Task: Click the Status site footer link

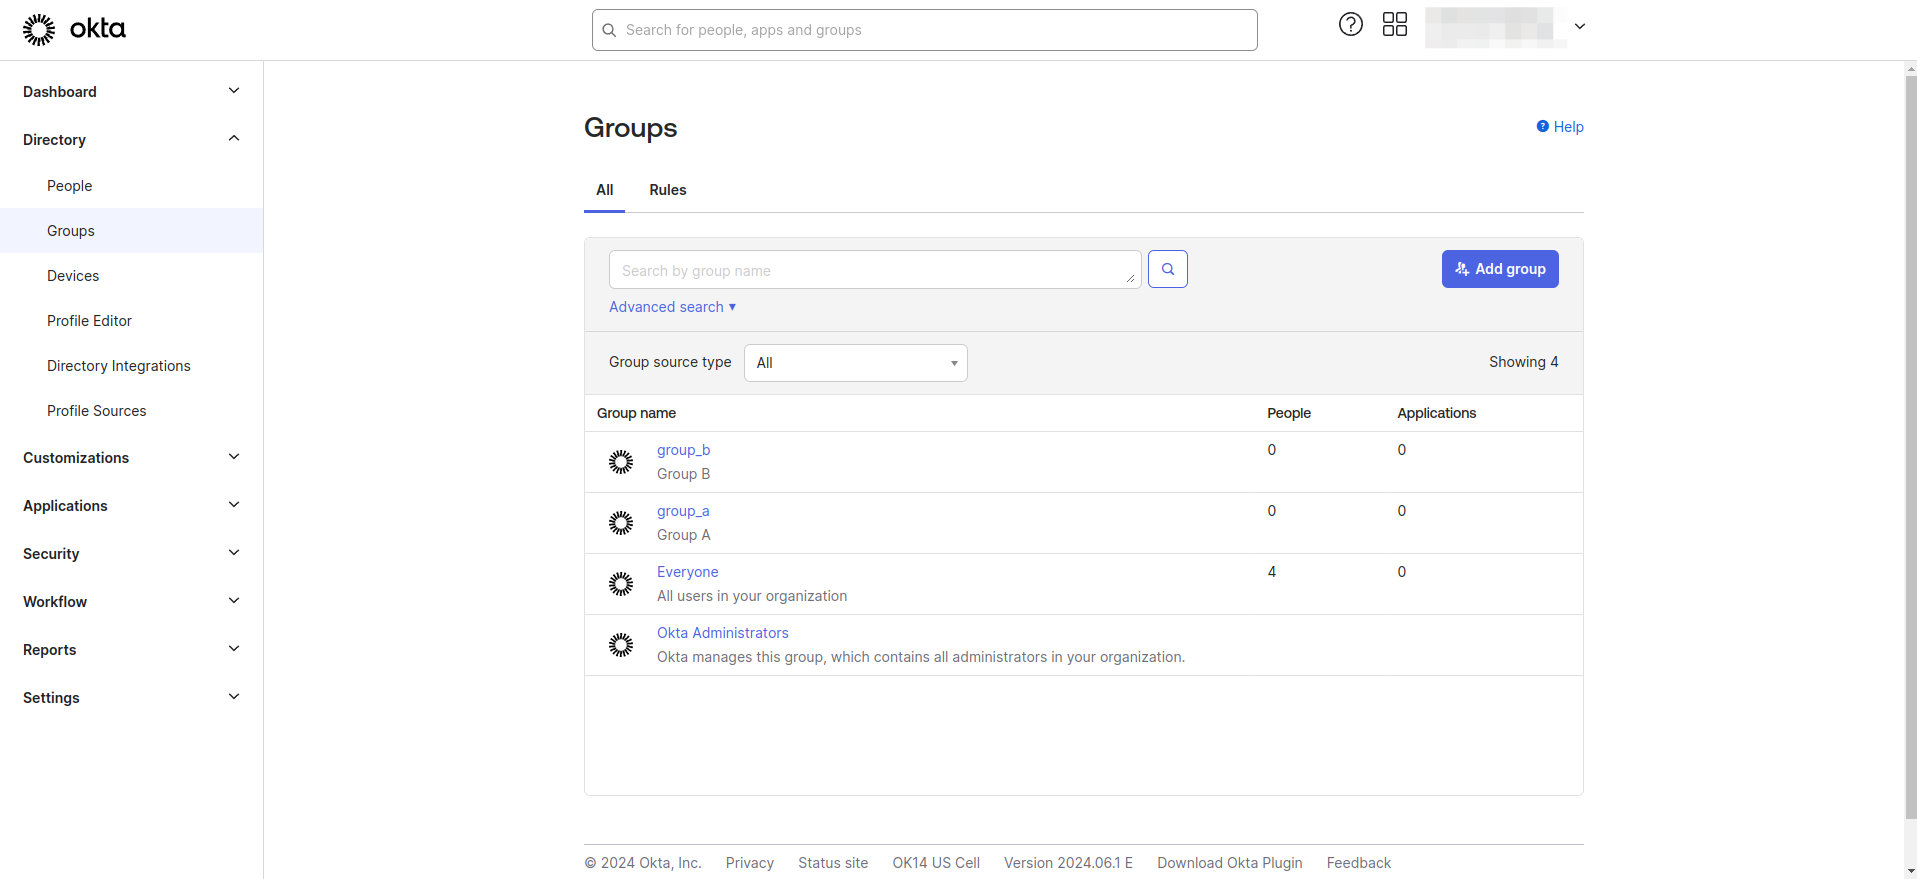Action: [832, 863]
